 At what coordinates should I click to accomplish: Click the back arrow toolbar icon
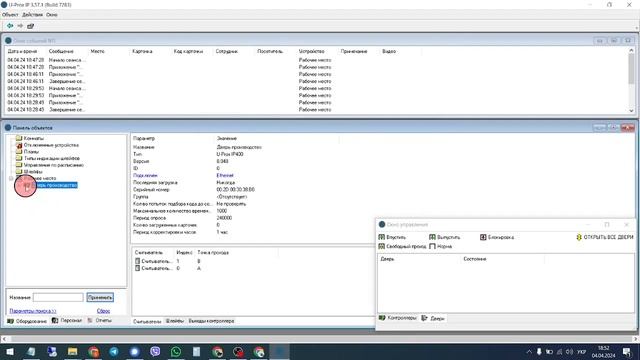(x=10, y=26)
